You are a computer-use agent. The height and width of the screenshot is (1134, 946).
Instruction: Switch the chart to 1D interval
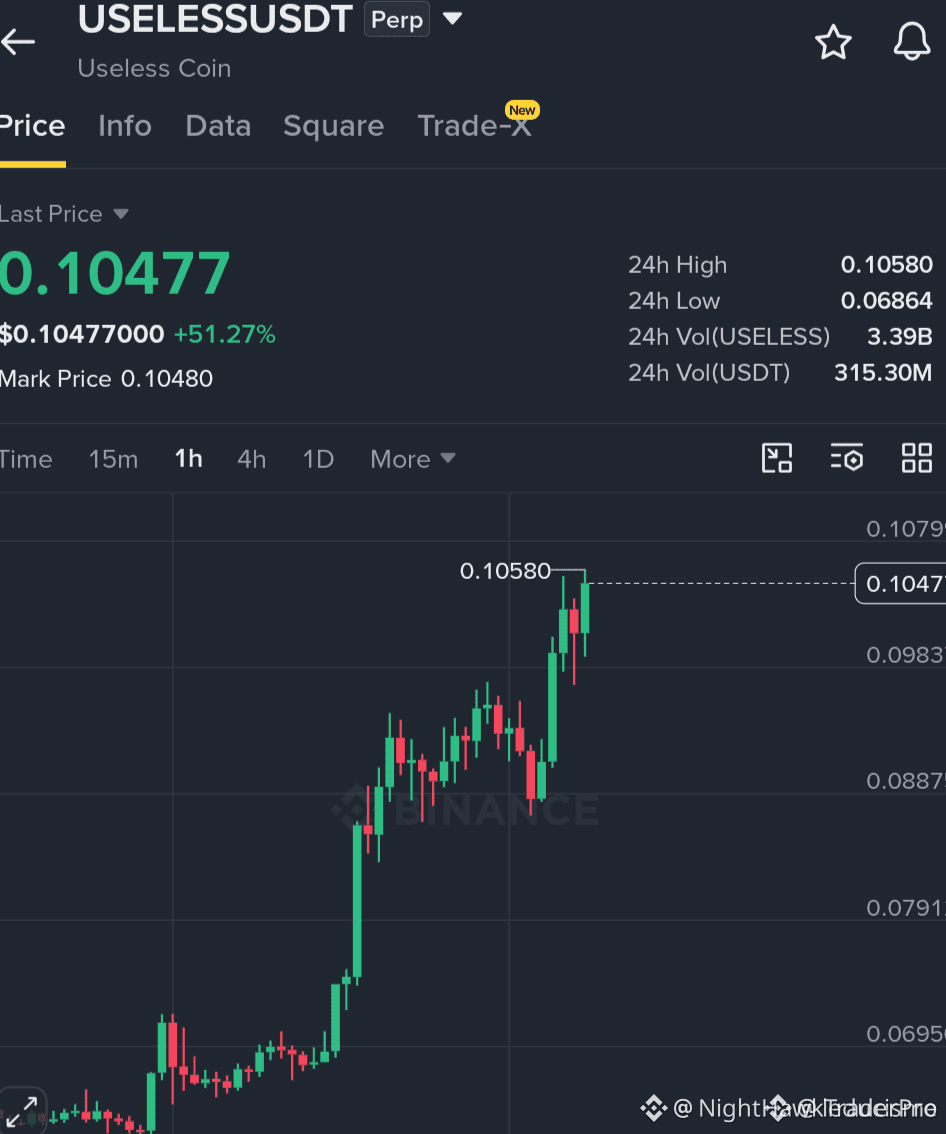(x=318, y=459)
